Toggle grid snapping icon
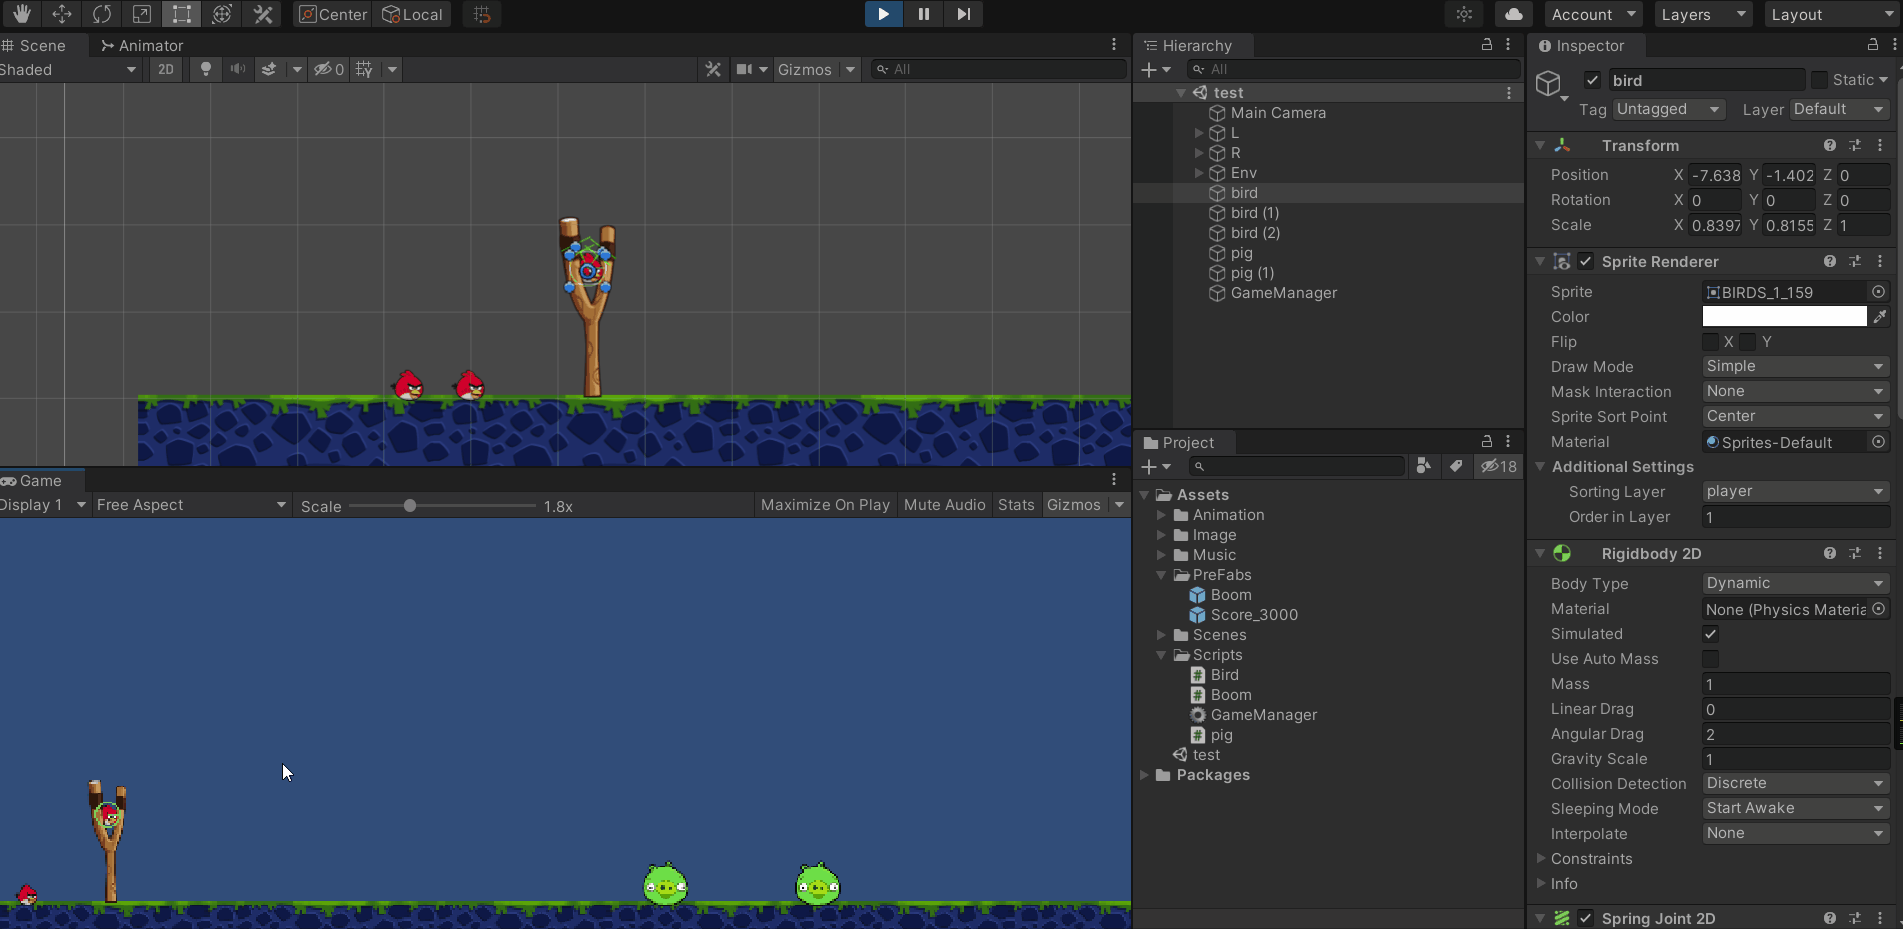This screenshot has height=929, width=1903. click(482, 14)
